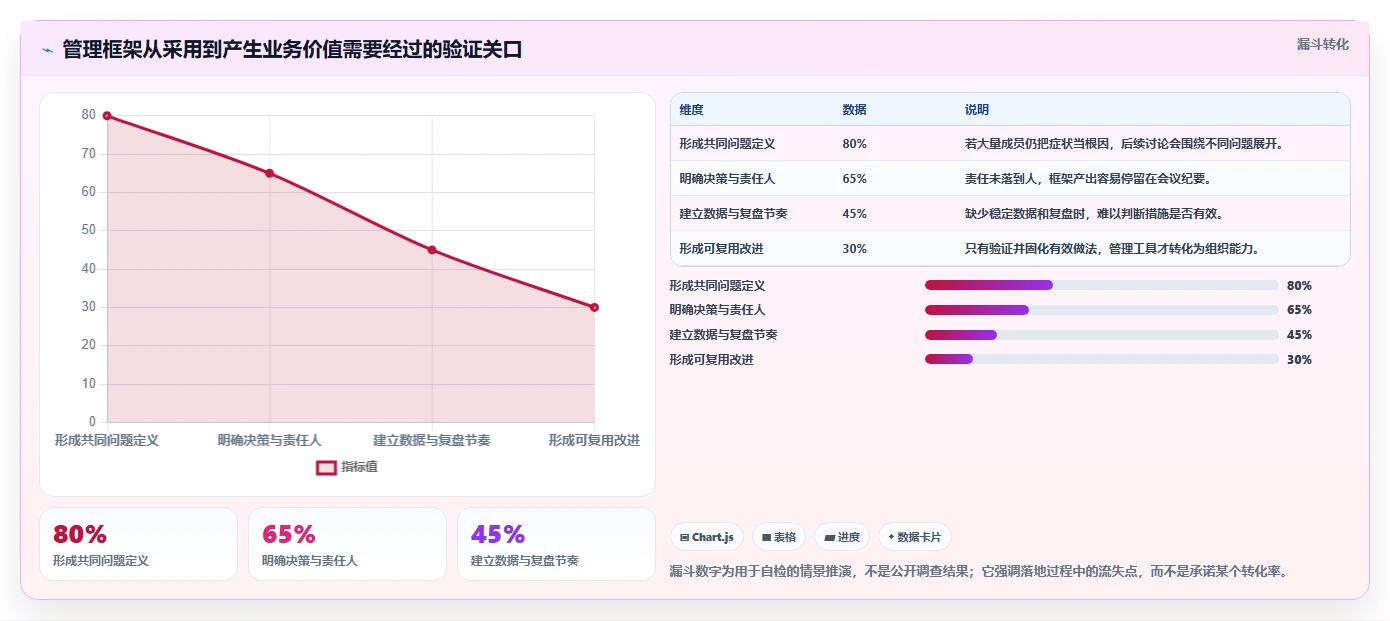Screen dimensions: 1390x621
Task: Click the 形成共同问题定义 80% progress bar
Action: 1102,285
